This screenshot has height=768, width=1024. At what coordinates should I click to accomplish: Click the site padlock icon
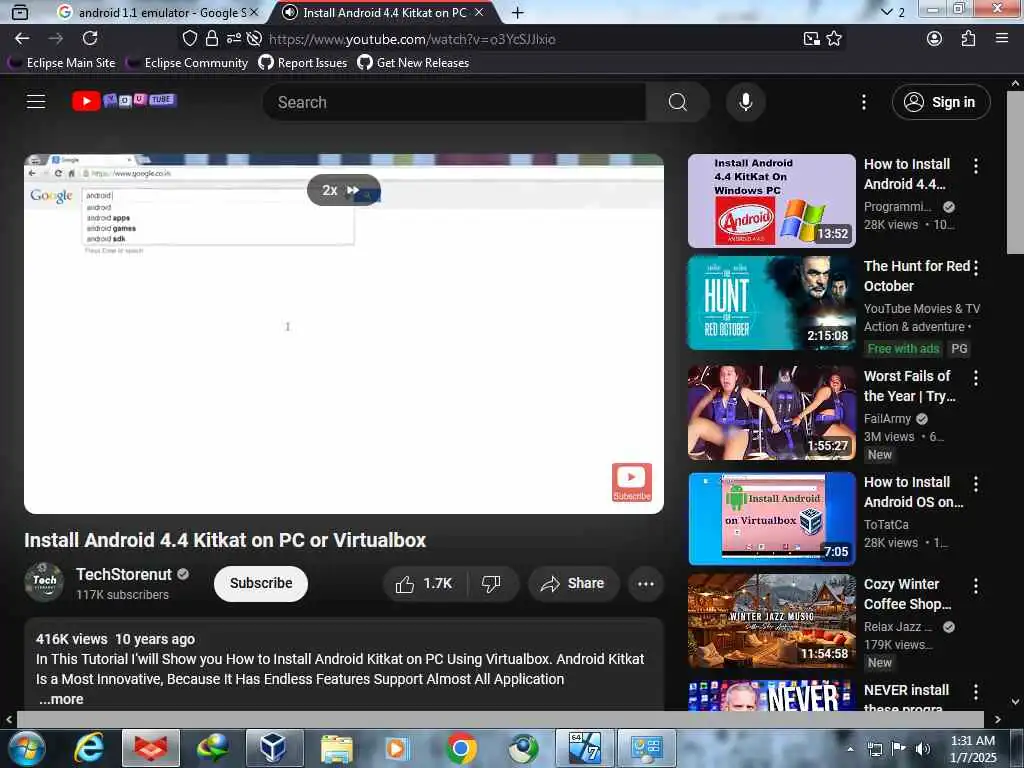[x=212, y=39]
